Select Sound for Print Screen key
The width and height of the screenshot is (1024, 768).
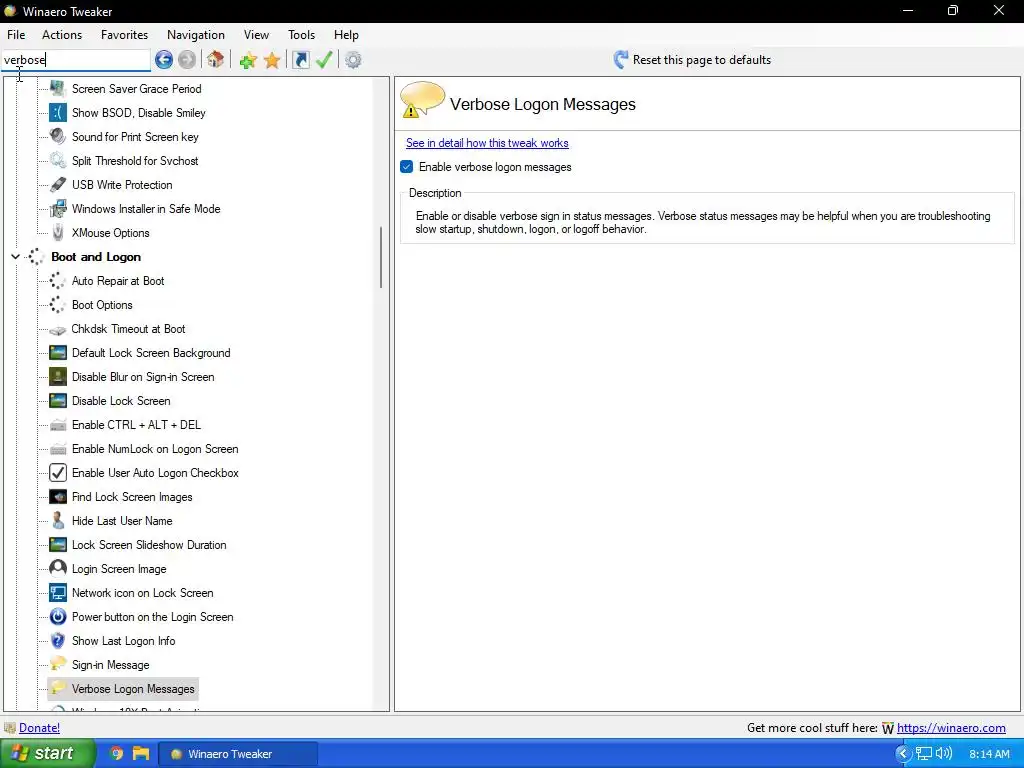coord(135,137)
